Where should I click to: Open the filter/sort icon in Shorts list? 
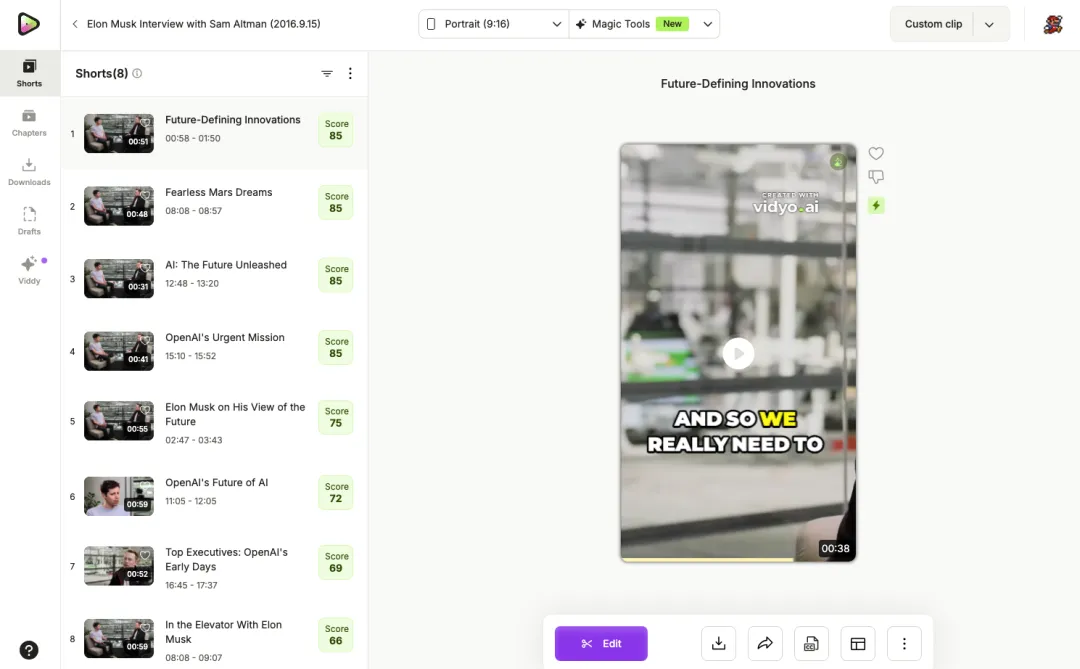click(x=327, y=74)
